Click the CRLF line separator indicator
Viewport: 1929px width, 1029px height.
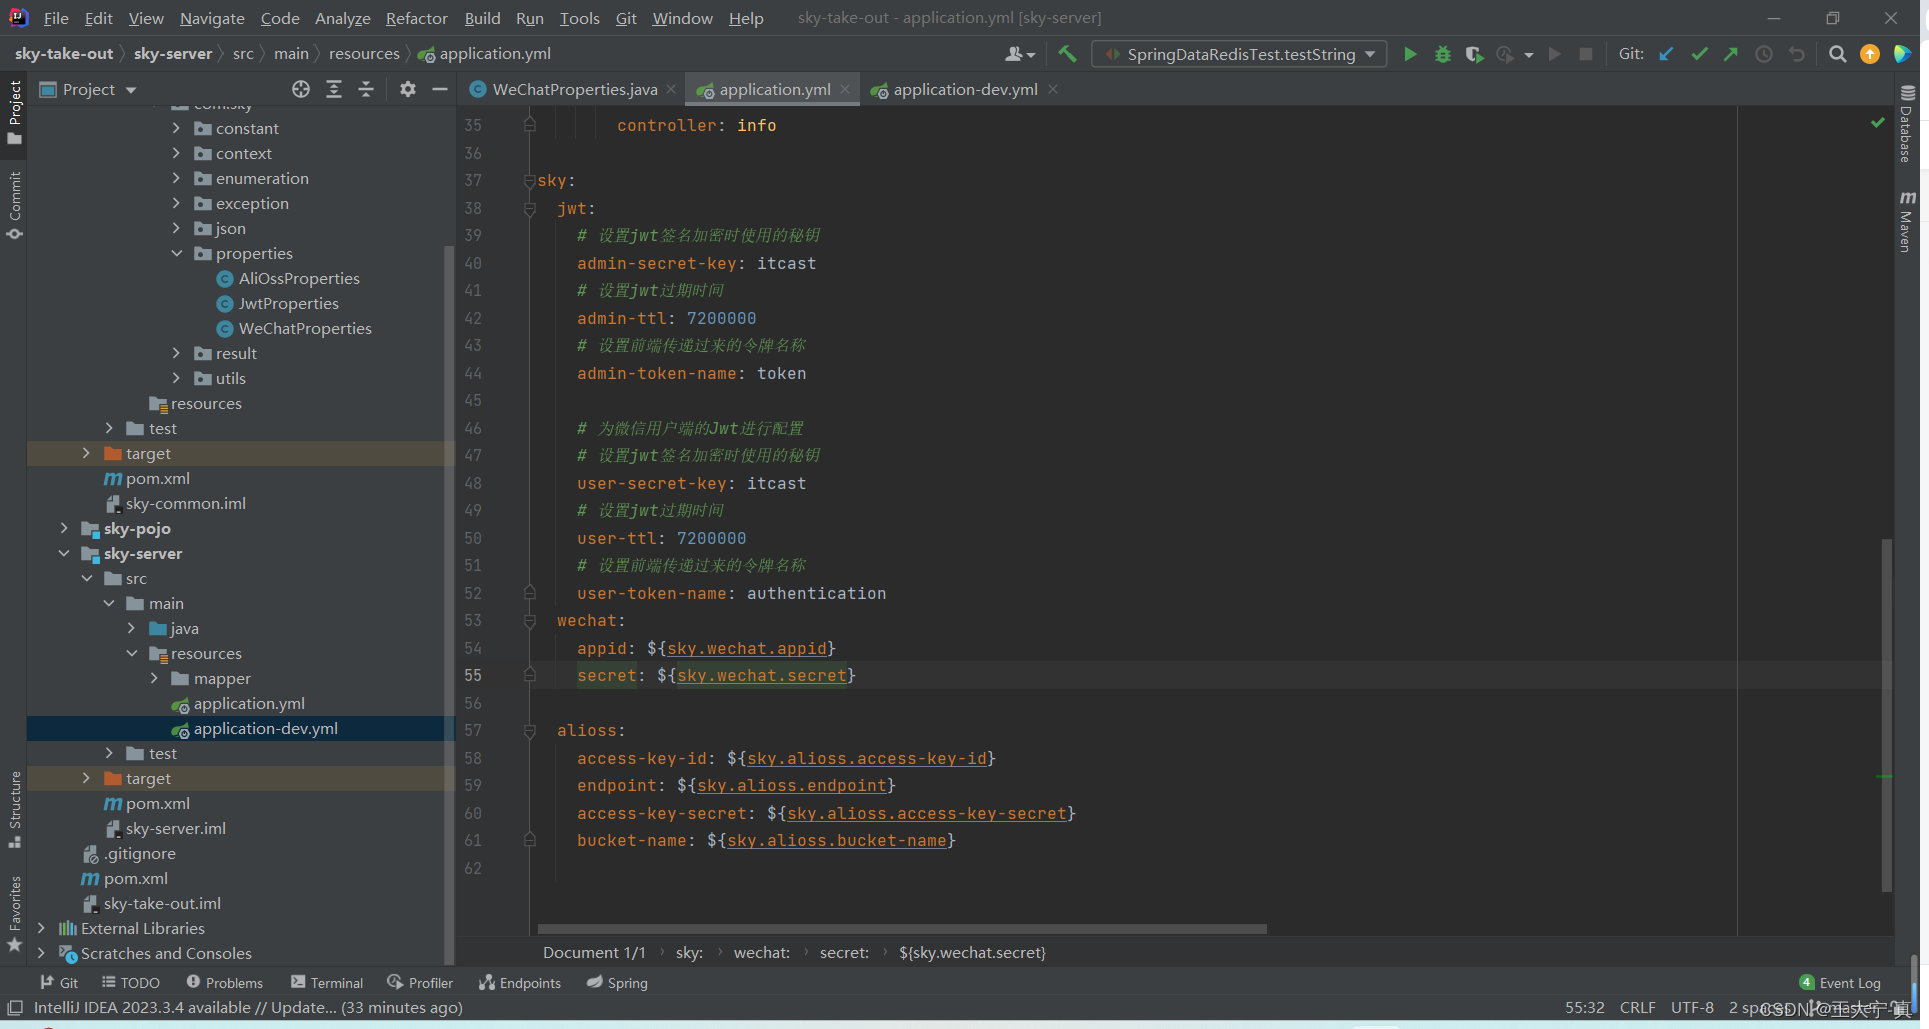1637,1008
